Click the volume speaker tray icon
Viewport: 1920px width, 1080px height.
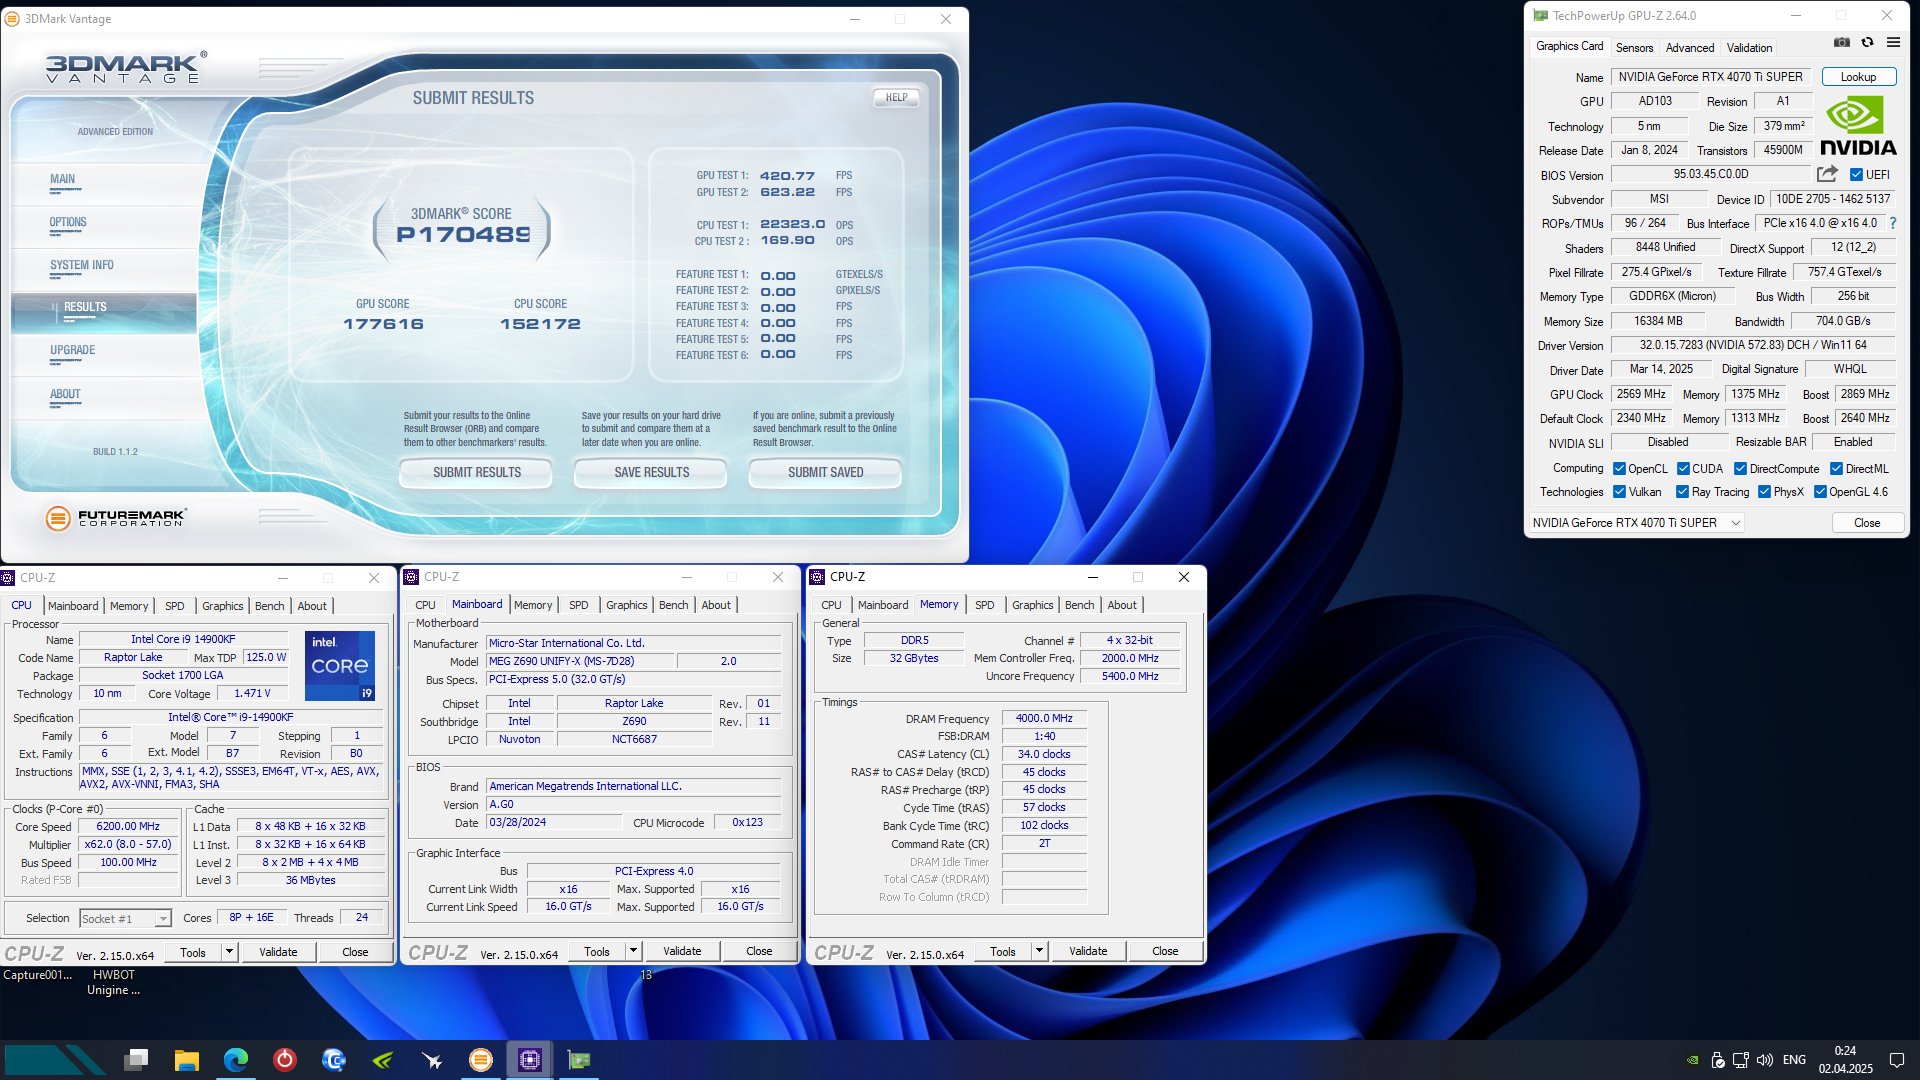(1765, 1060)
